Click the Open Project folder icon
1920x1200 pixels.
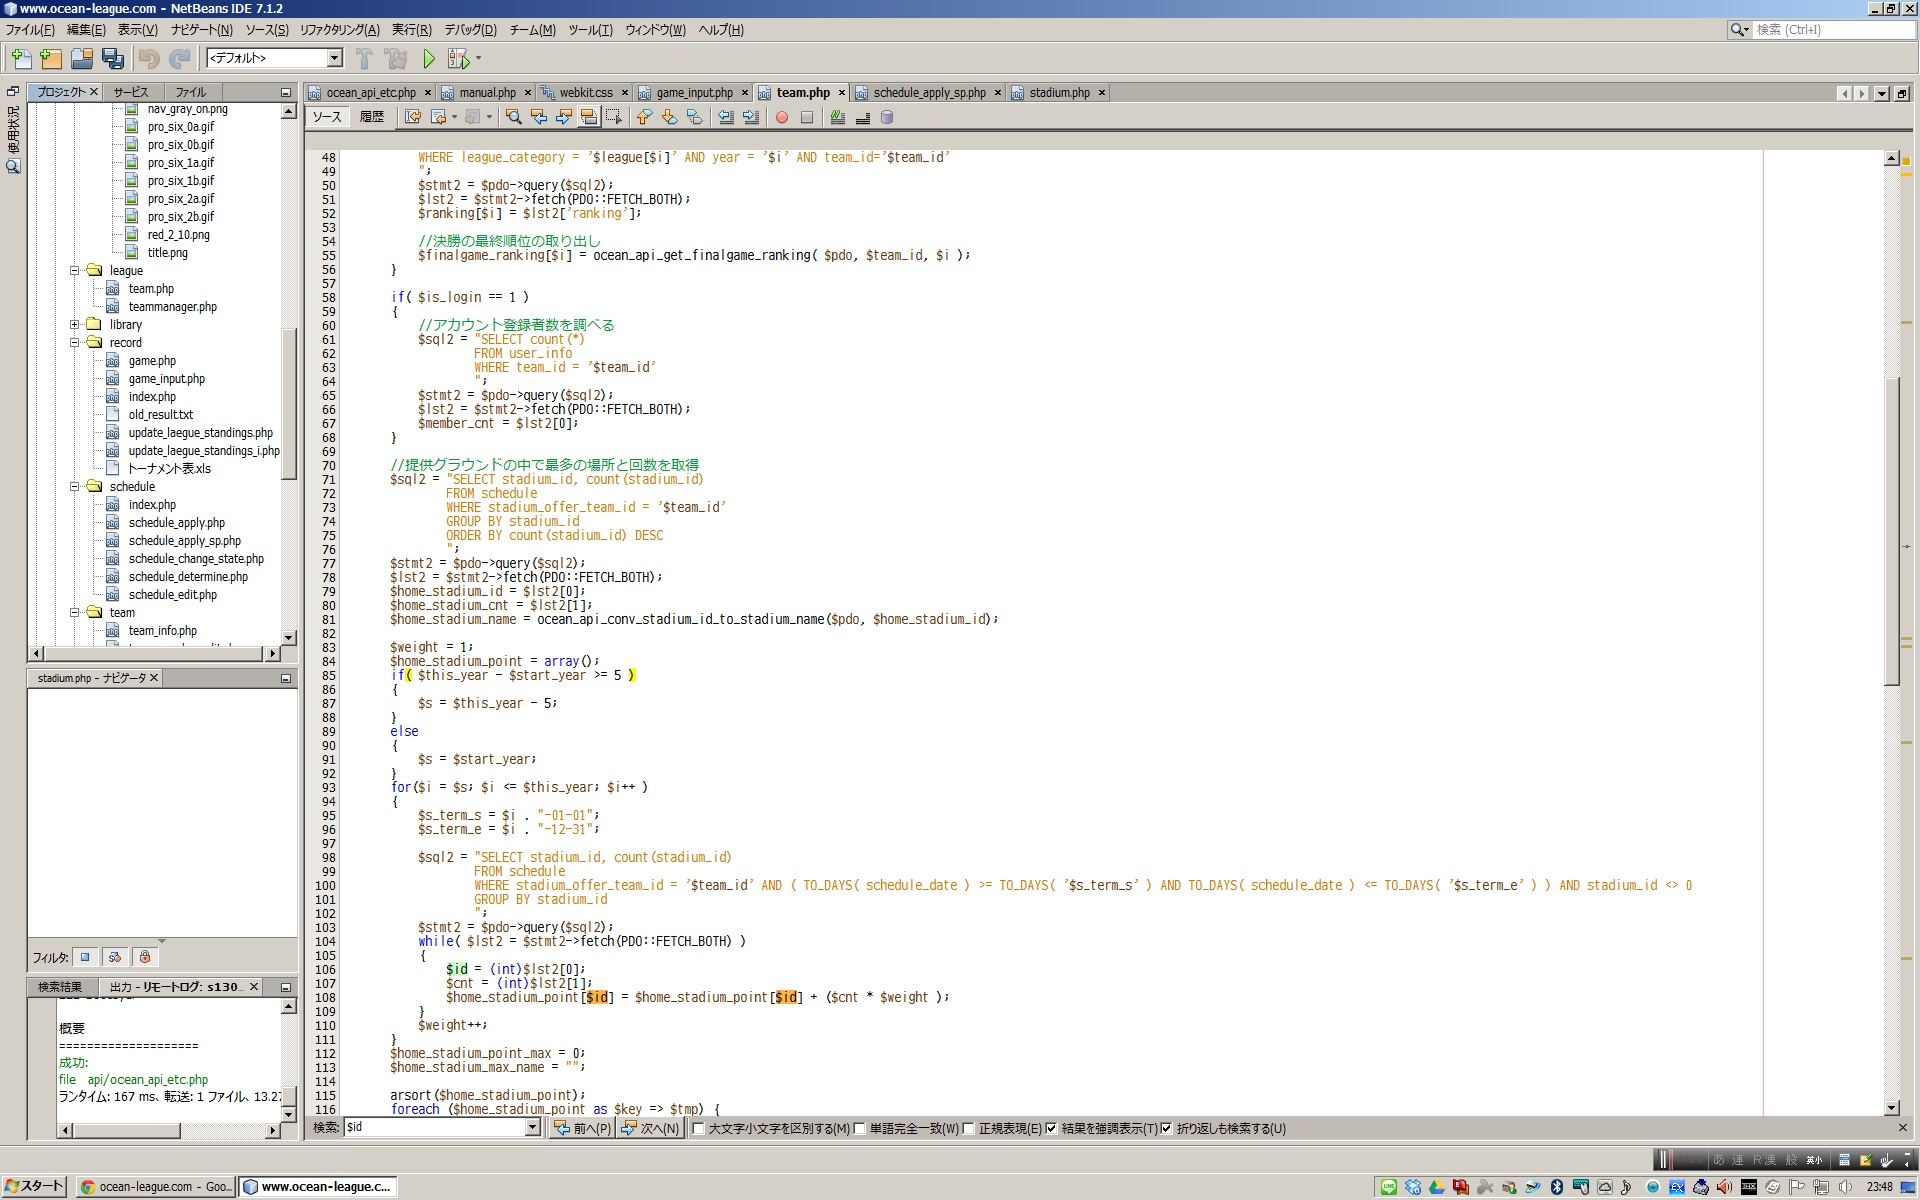(x=82, y=59)
